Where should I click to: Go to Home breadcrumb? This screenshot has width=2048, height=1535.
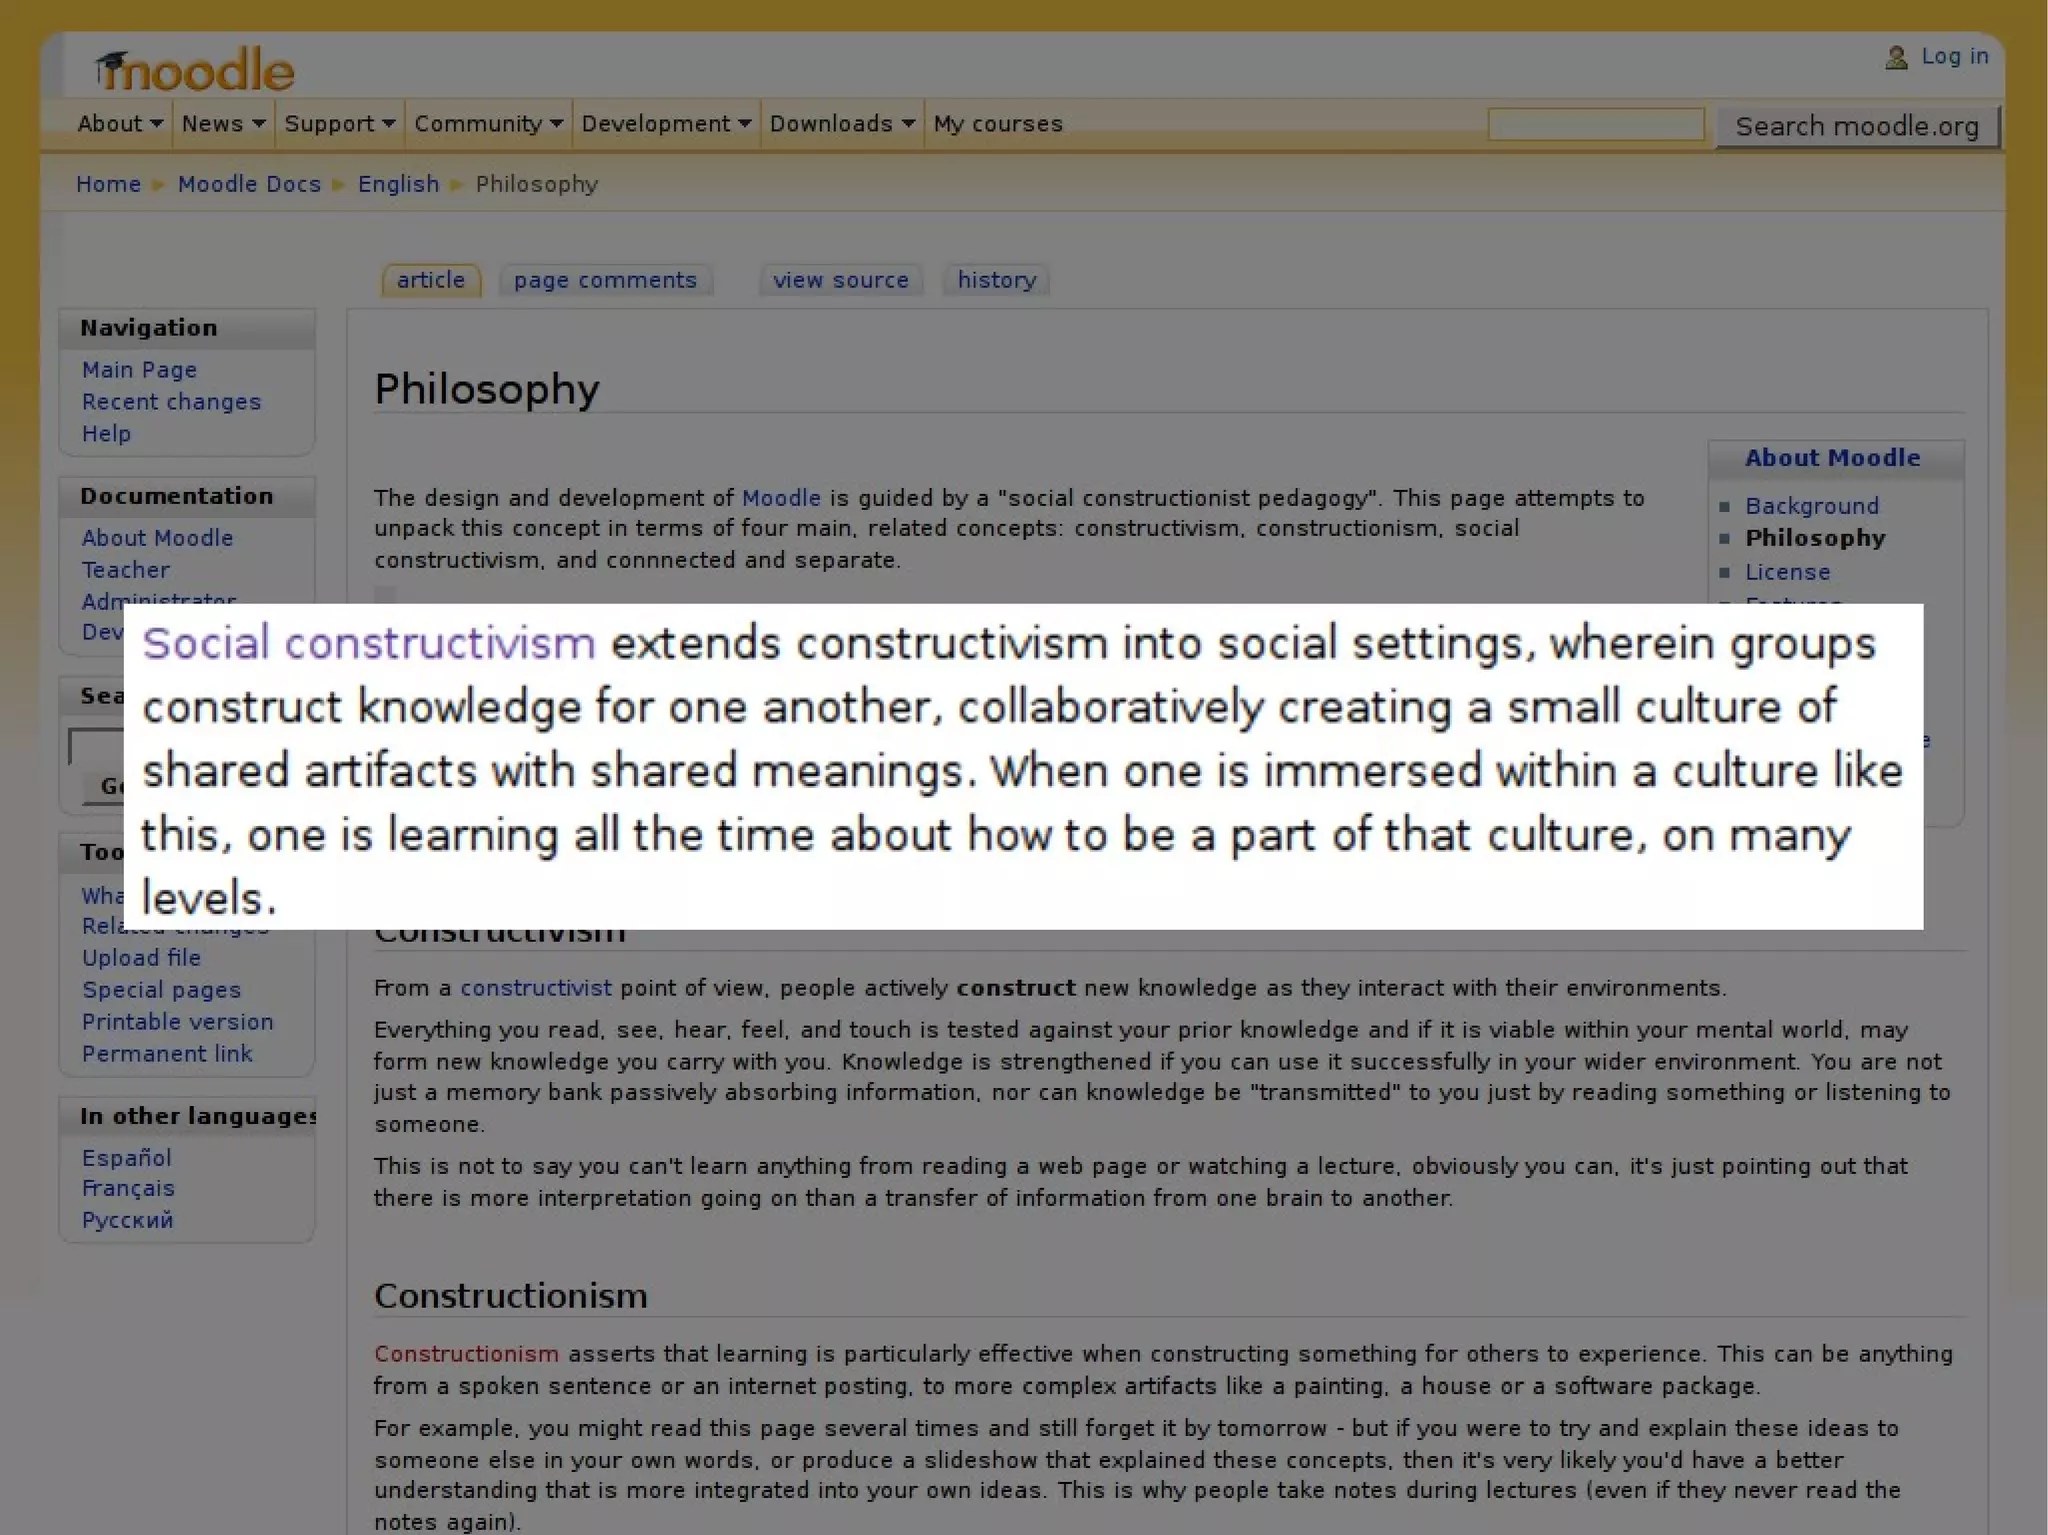(108, 185)
